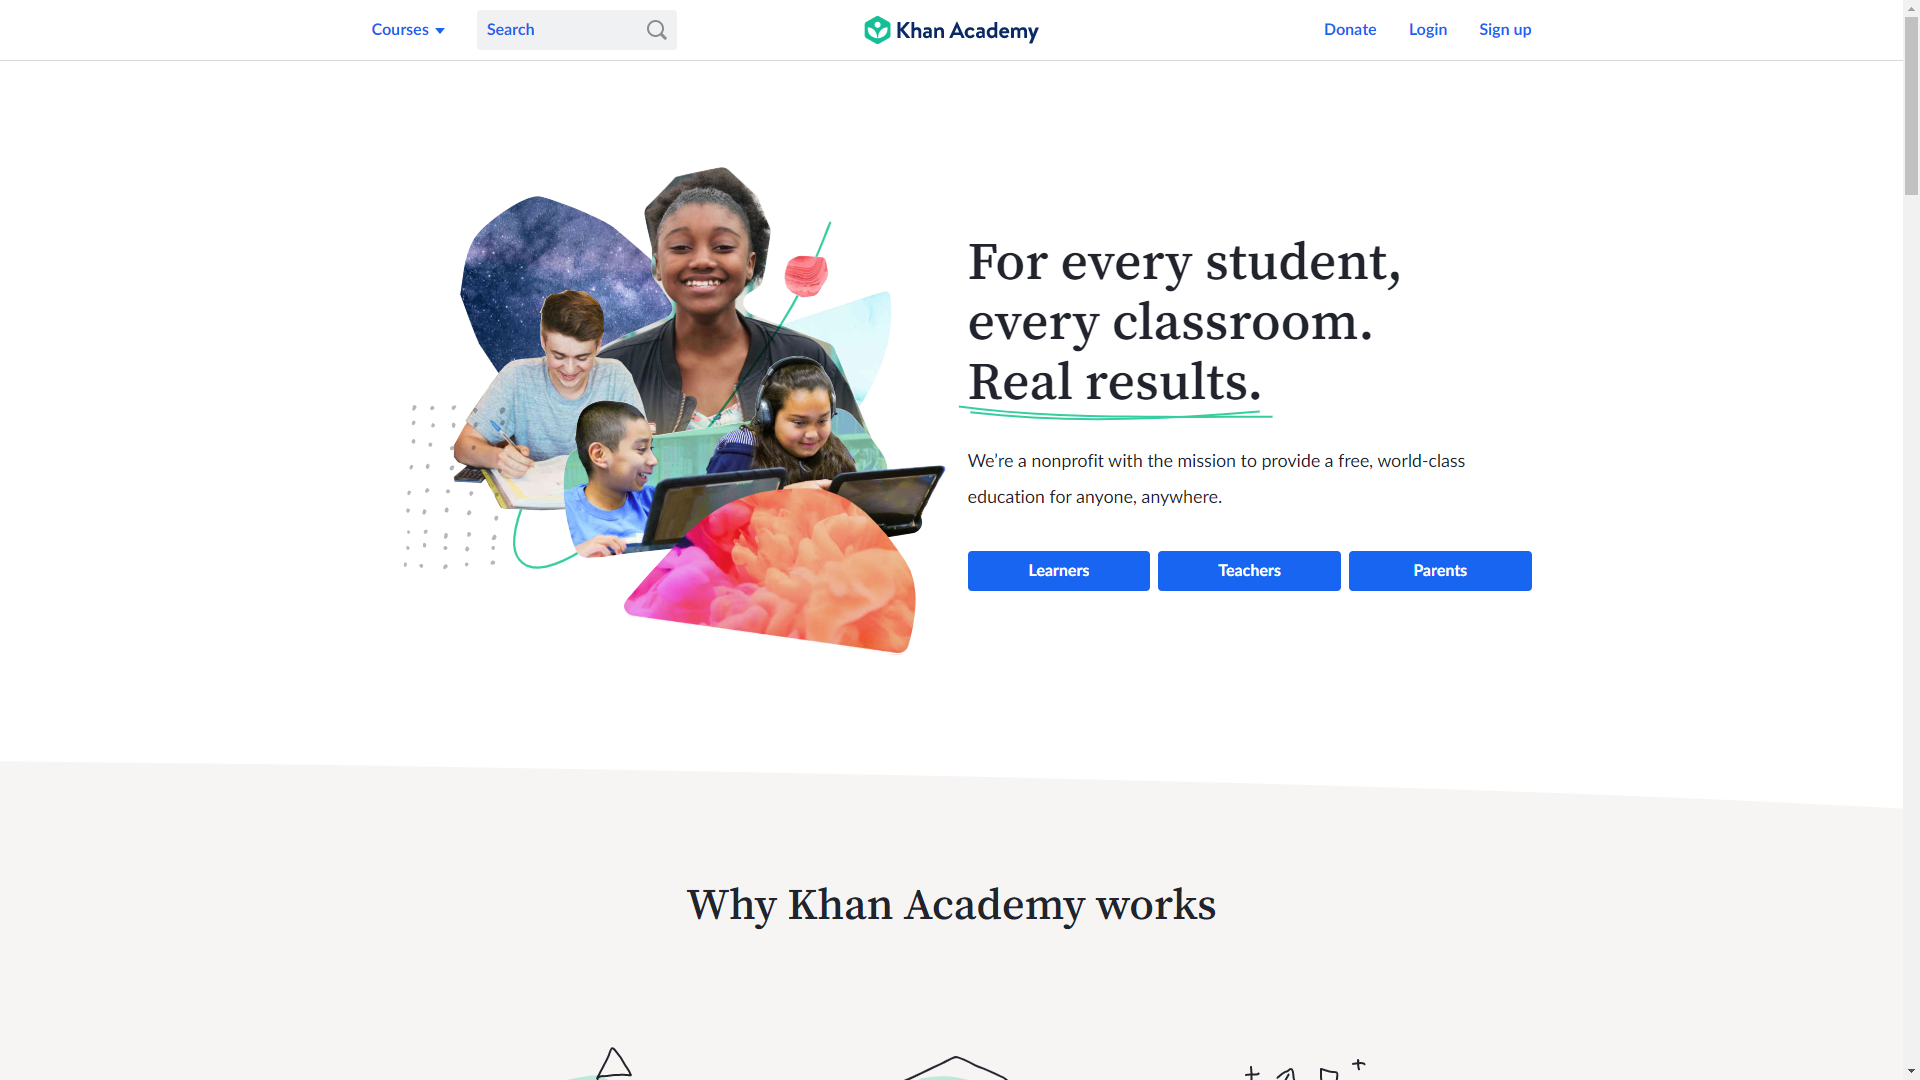Screen dimensions: 1920x1080
Task: Click the Sign up link
Action: [1505, 30]
